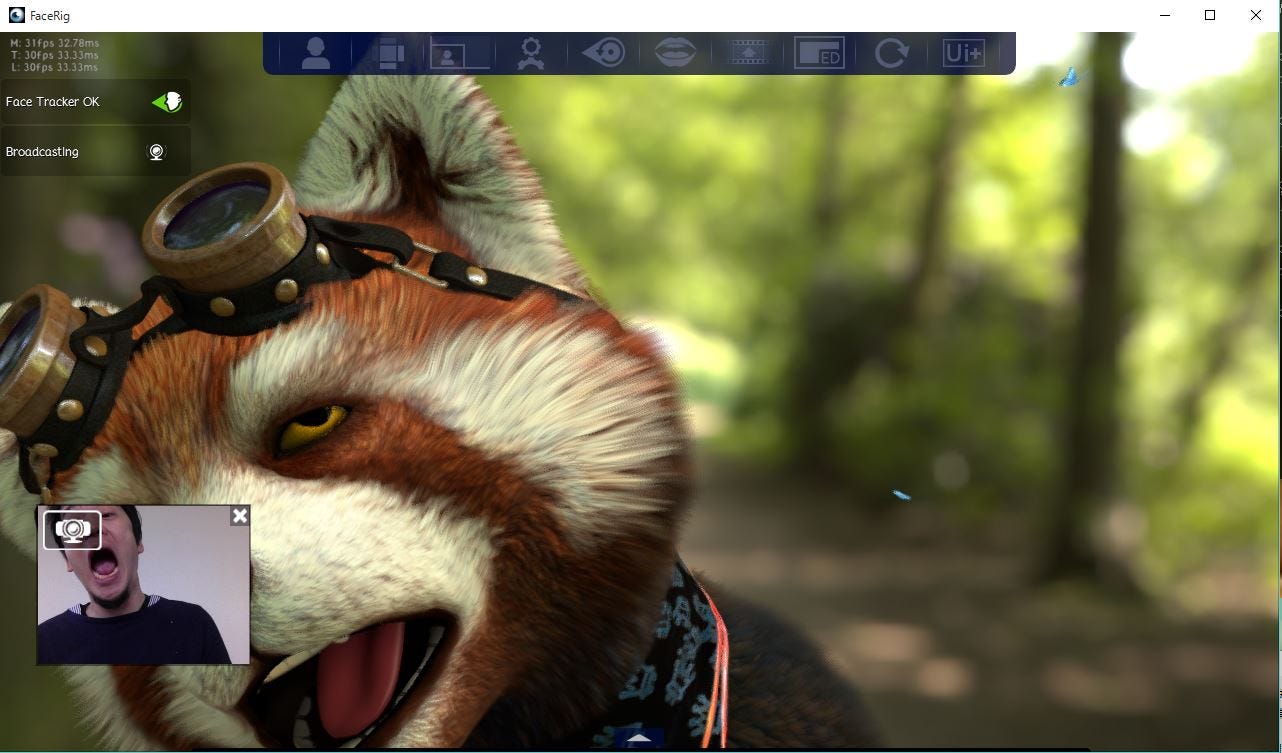This screenshot has height=753, width=1282.
Task: Close the webcam preview with the X
Action: (240, 516)
